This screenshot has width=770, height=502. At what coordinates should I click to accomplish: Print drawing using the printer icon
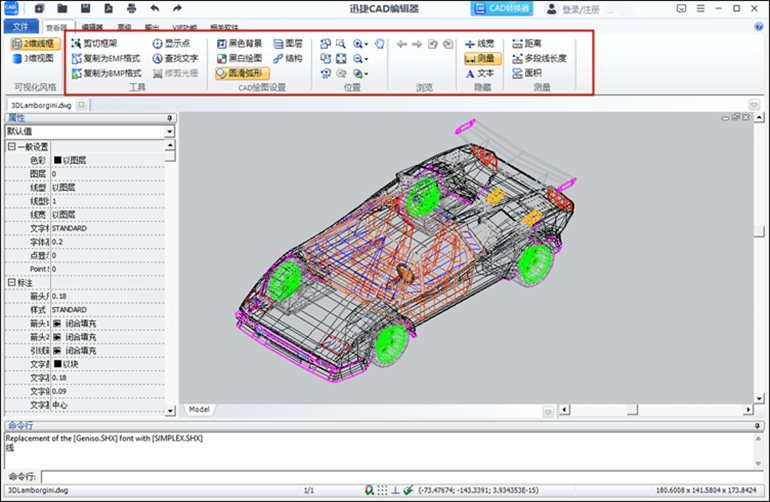click(131, 8)
